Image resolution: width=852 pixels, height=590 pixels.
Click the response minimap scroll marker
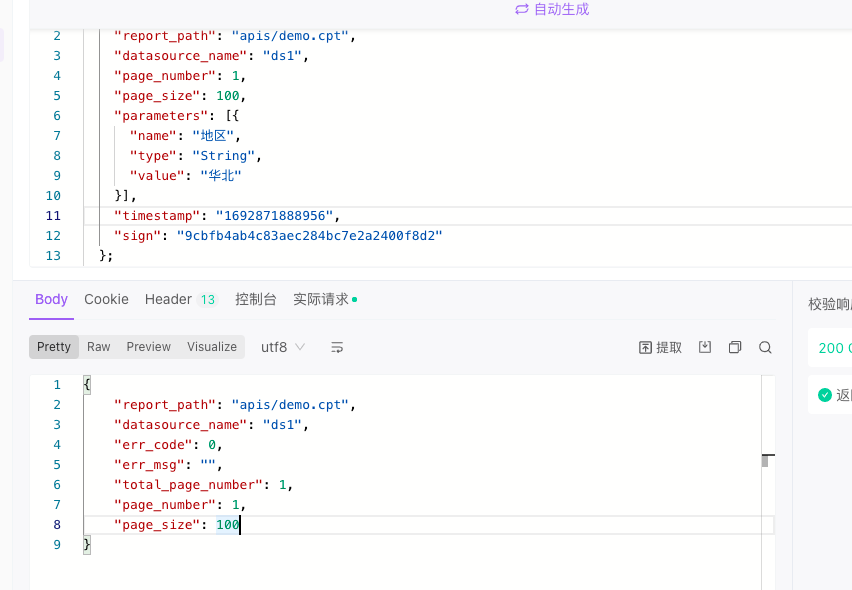coord(768,460)
